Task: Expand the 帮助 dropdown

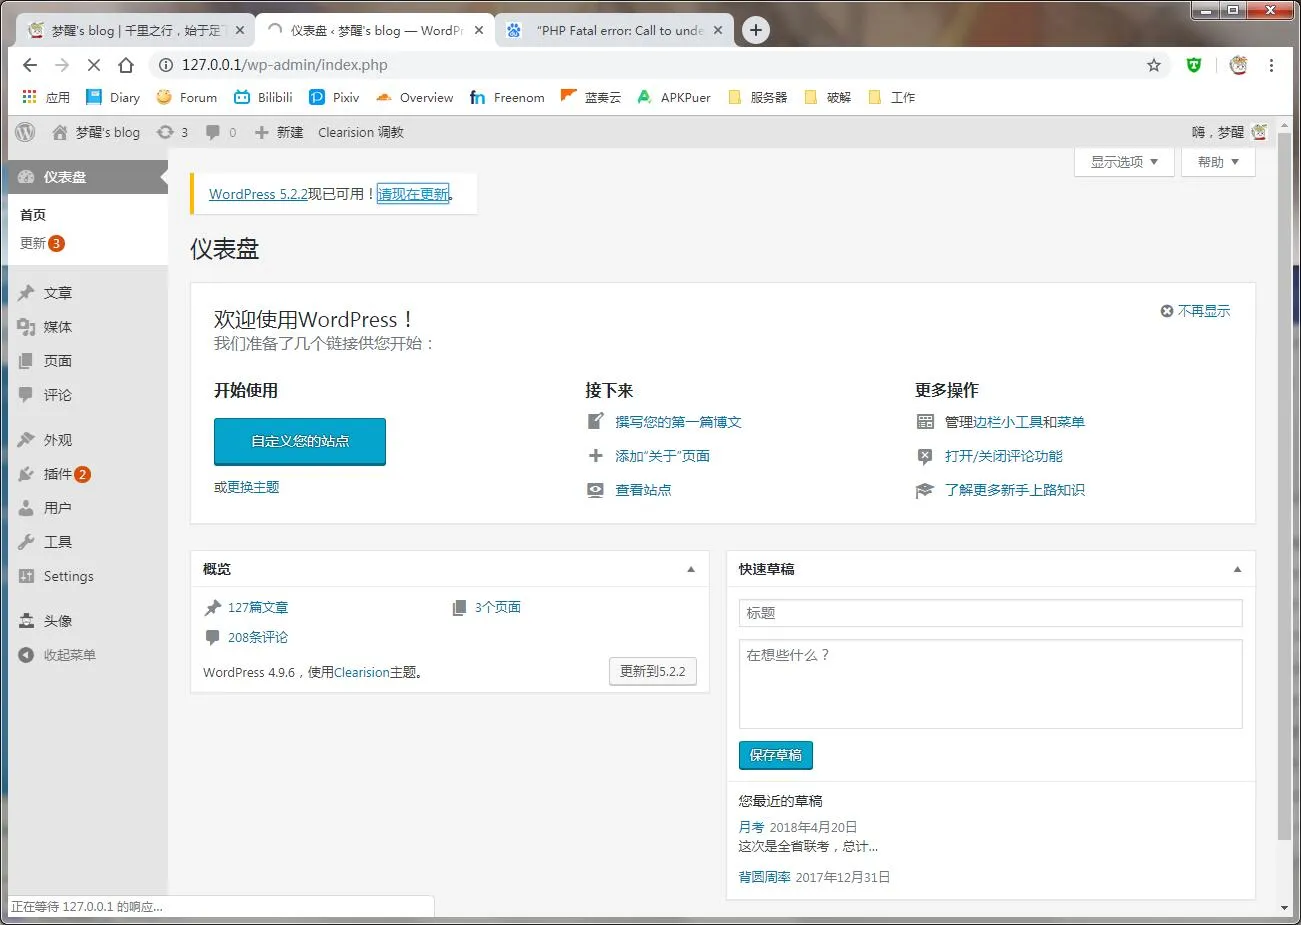Action: (x=1217, y=161)
